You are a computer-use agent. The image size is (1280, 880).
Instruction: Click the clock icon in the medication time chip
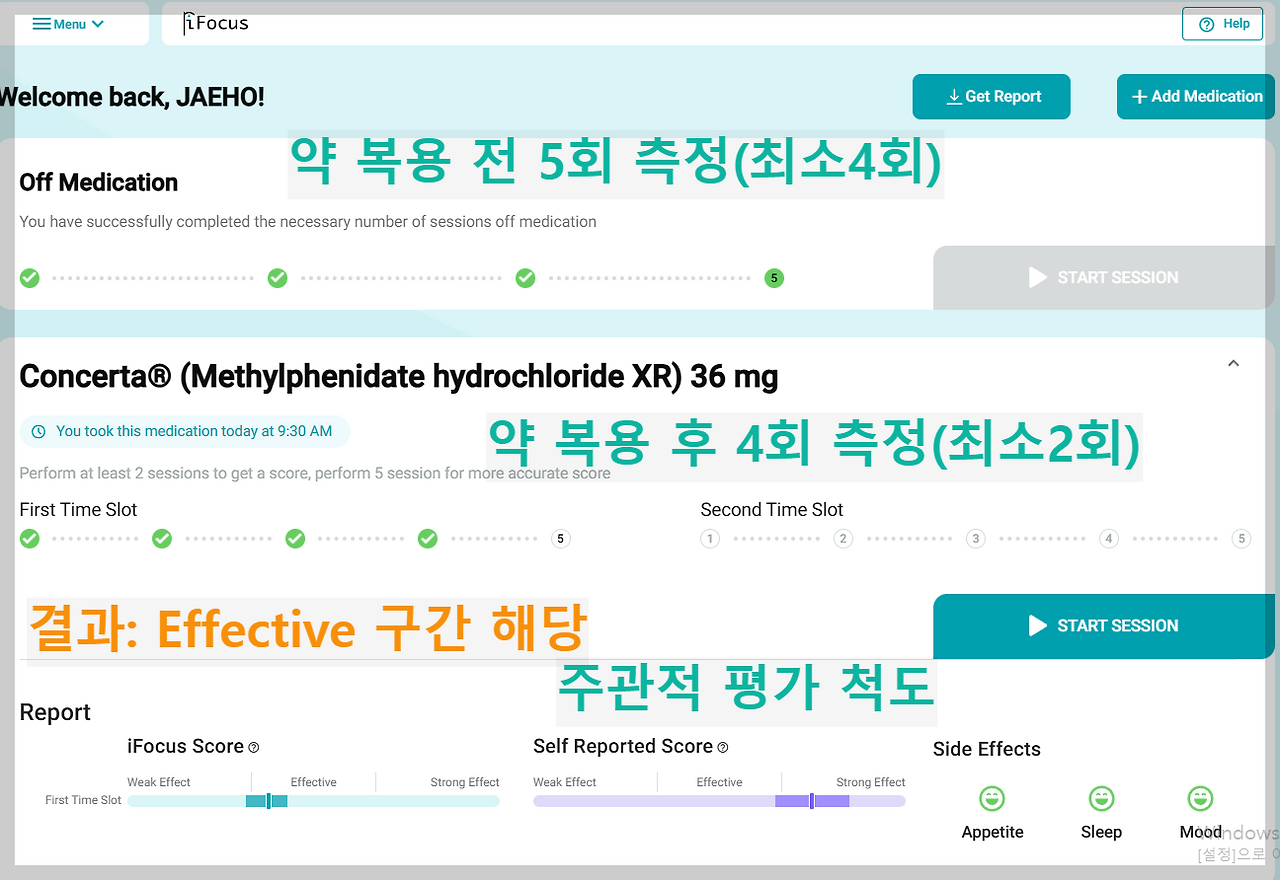39,432
